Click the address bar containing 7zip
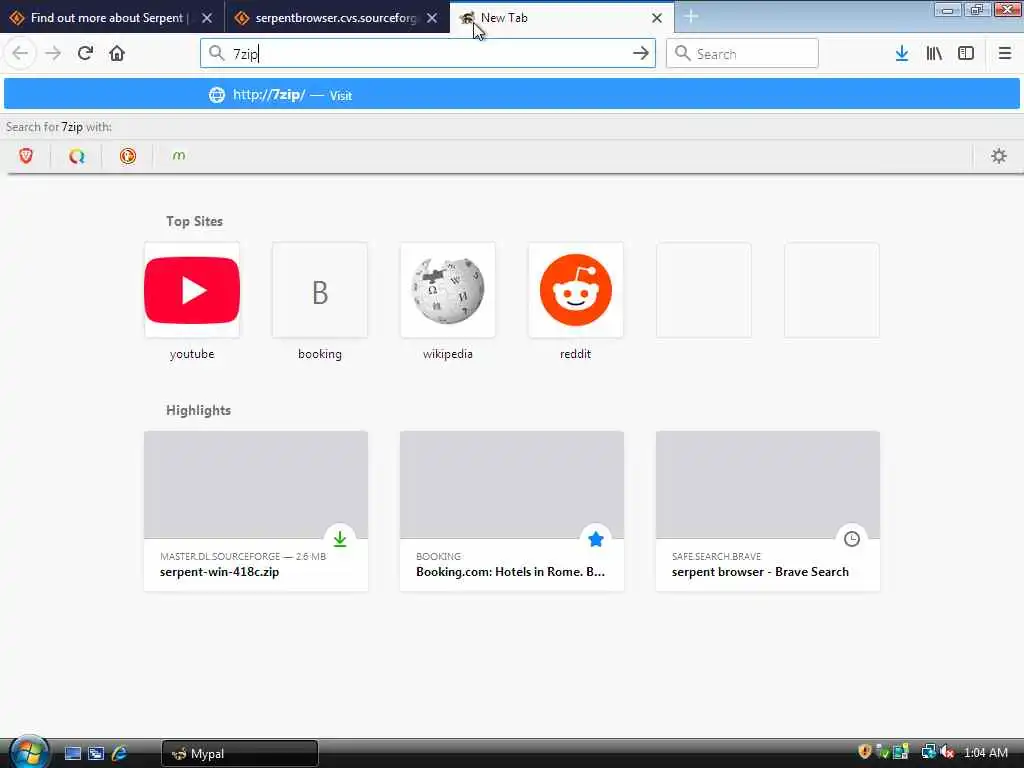This screenshot has height=768, width=1024. (428, 53)
